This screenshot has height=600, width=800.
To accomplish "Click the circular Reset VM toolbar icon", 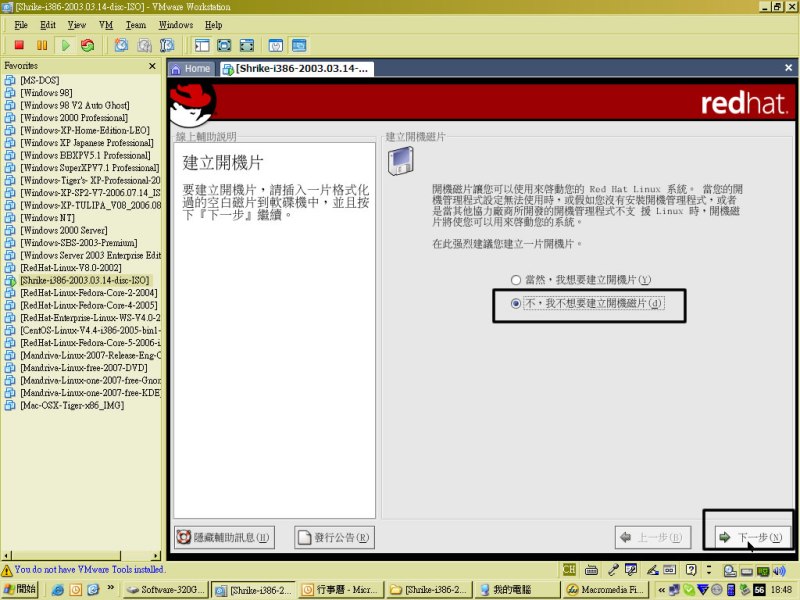I will (88, 45).
